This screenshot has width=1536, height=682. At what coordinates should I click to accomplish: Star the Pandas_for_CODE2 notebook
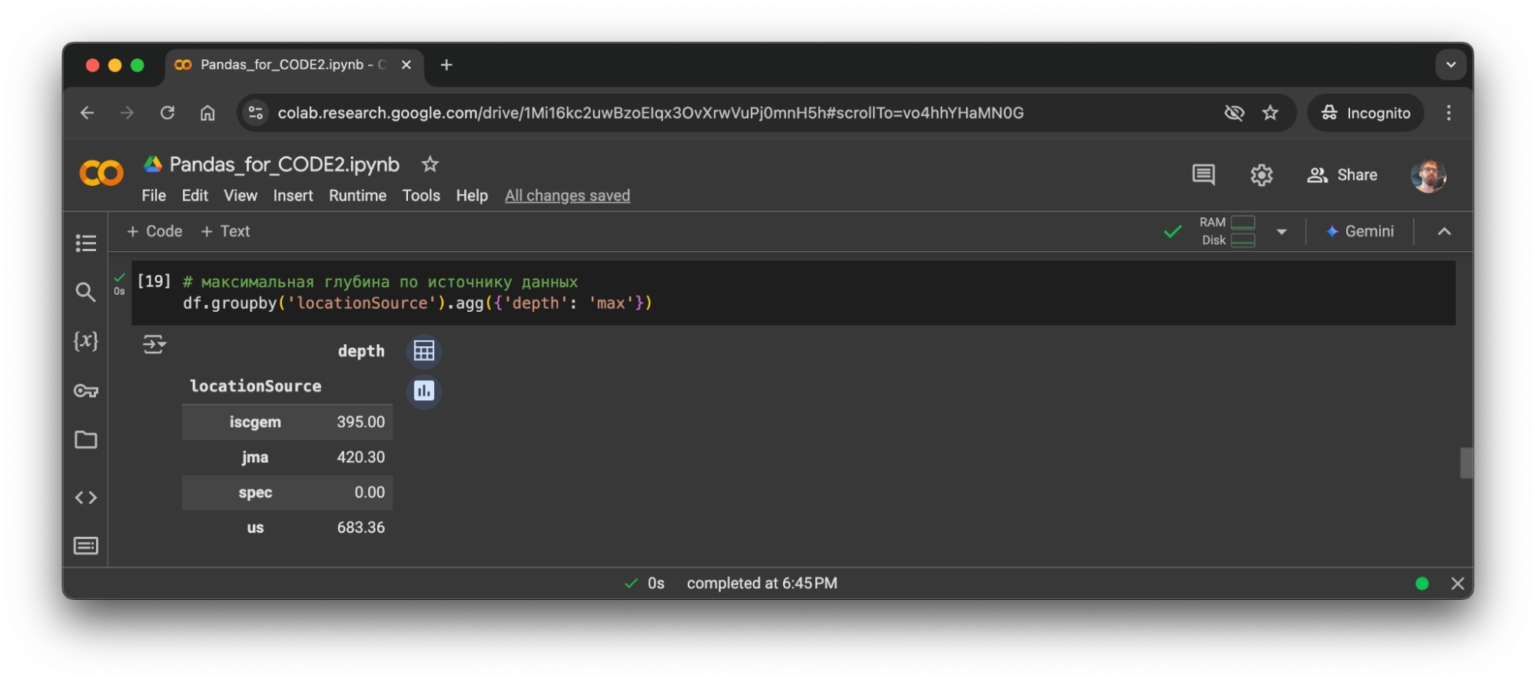click(430, 163)
